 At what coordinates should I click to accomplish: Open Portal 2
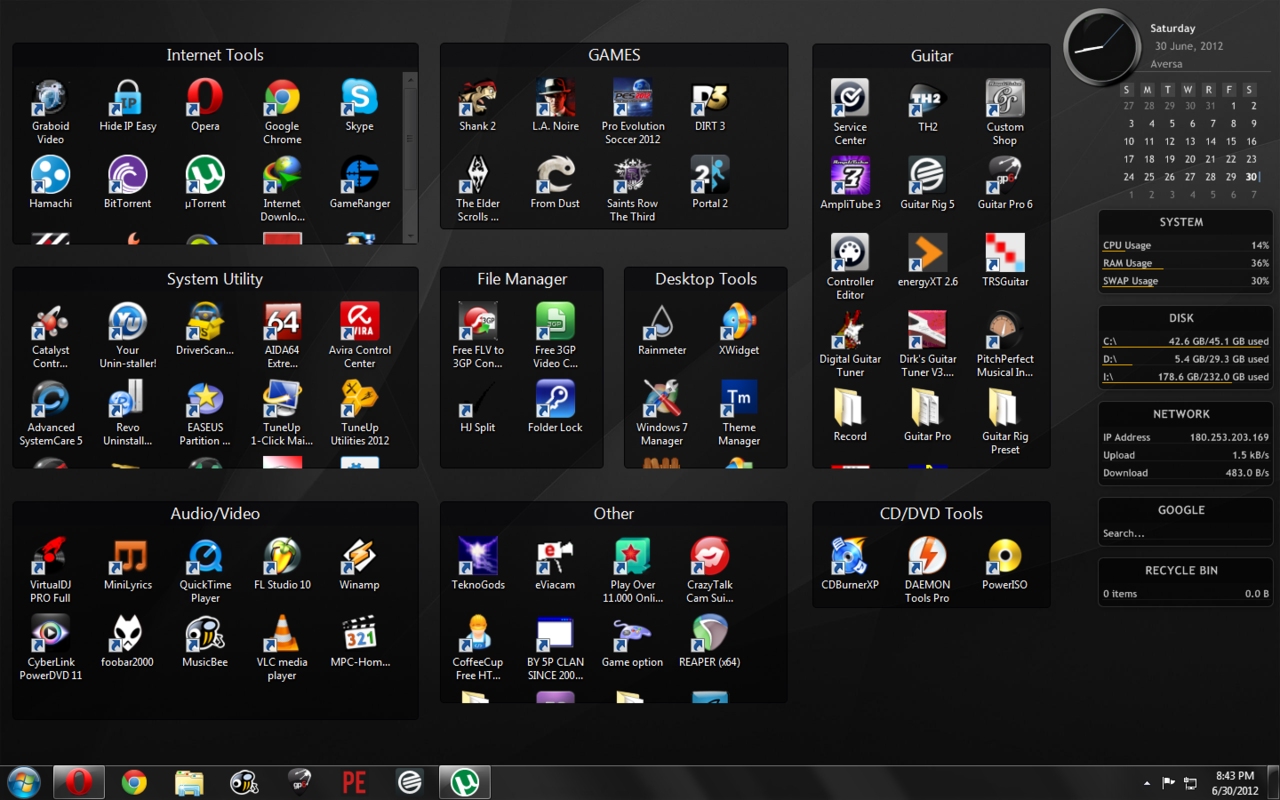(710, 183)
